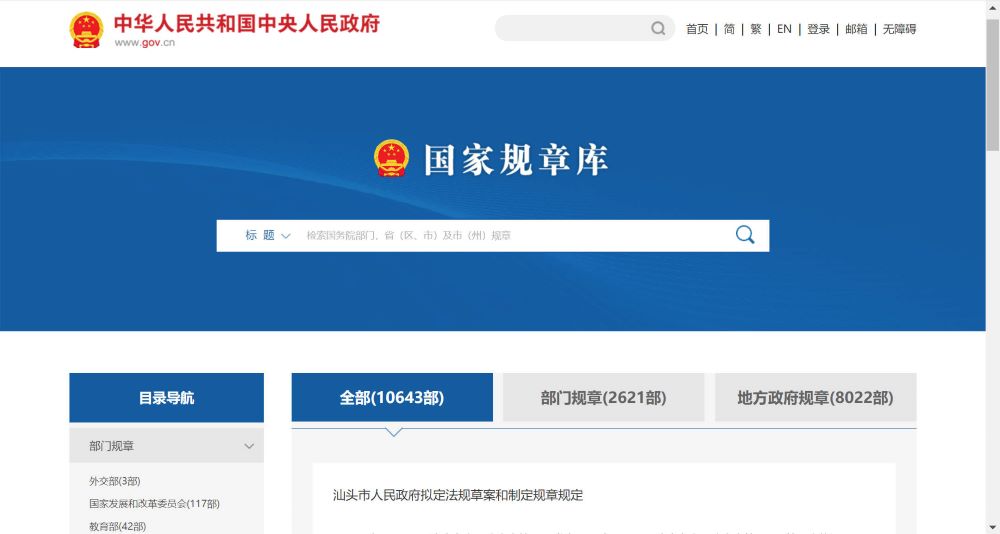This screenshot has height=534, width=1000.
Task: Open the 邮箱 mailbox link
Action: [x=856, y=29]
